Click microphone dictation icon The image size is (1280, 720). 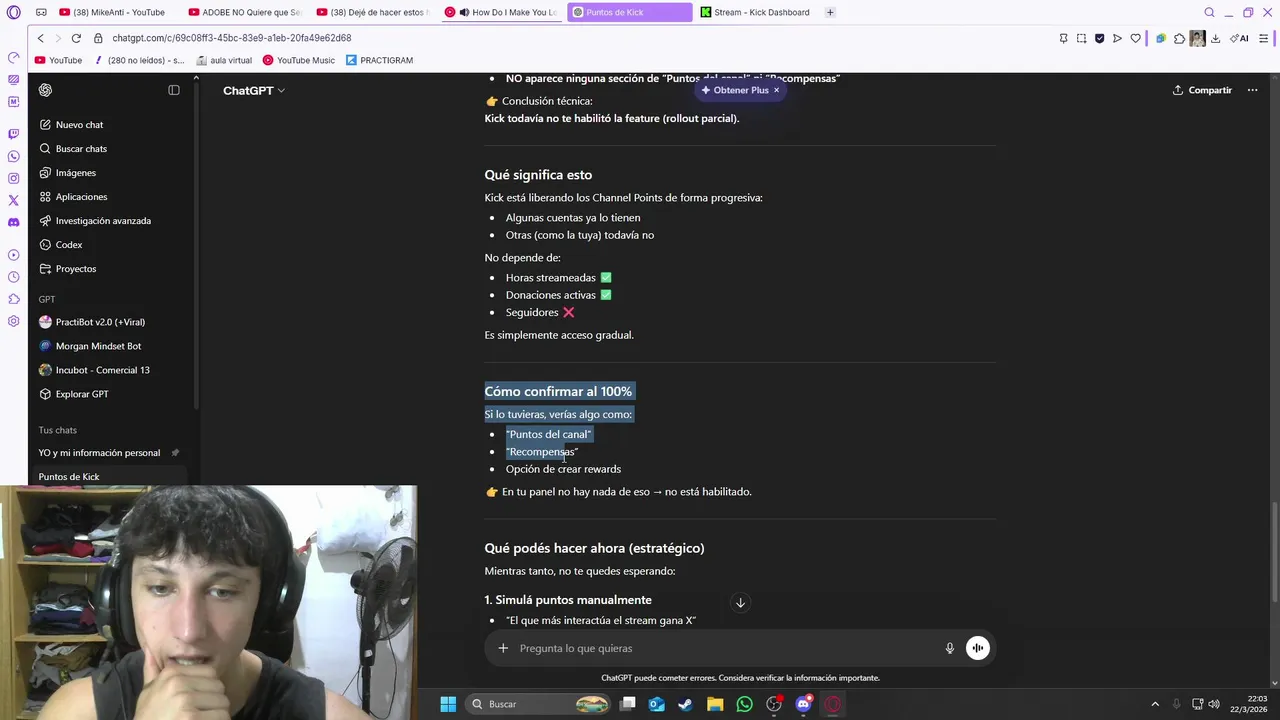point(950,648)
